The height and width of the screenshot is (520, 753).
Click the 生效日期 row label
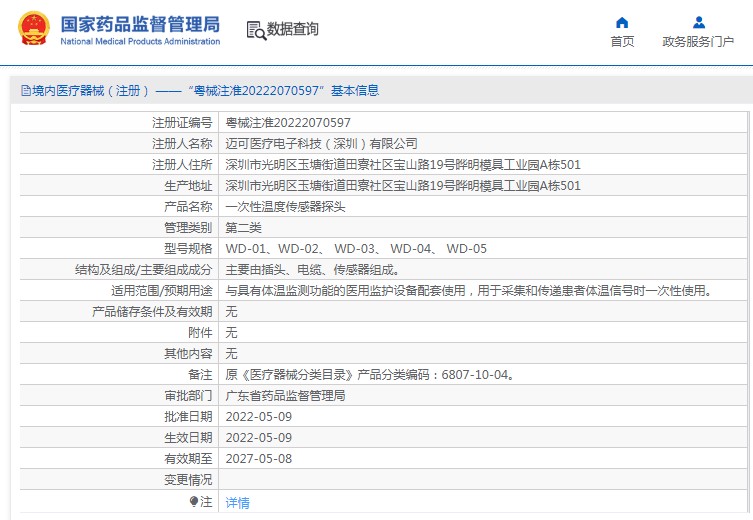tap(188, 438)
